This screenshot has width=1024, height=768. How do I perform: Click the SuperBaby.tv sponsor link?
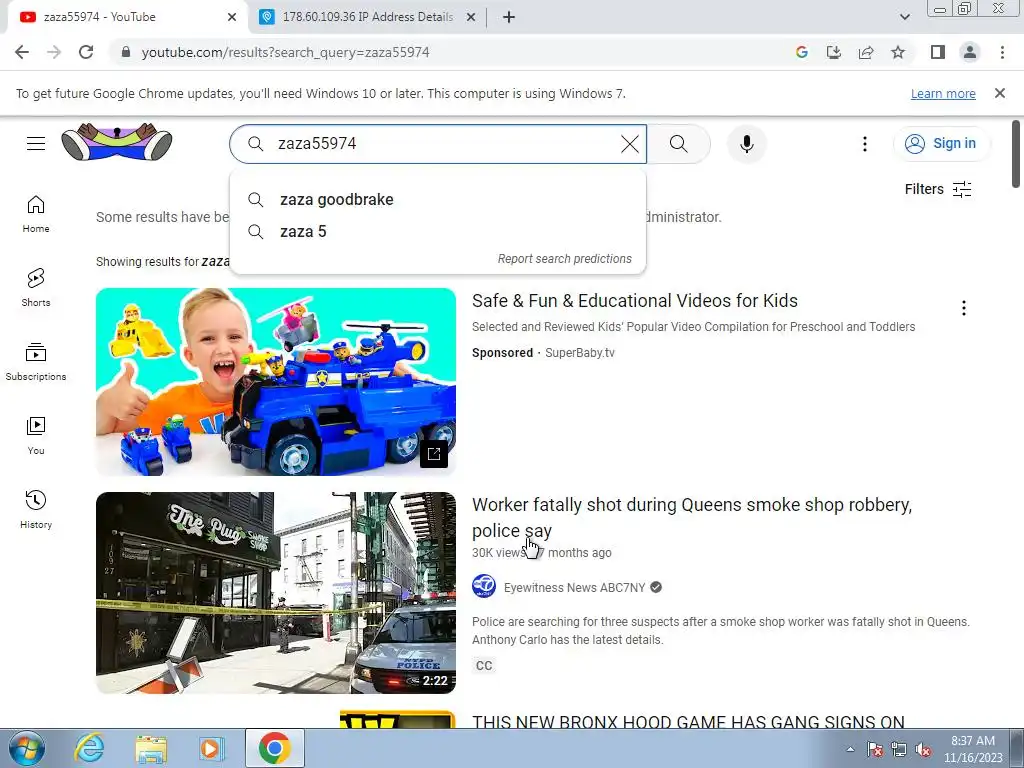(x=580, y=353)
